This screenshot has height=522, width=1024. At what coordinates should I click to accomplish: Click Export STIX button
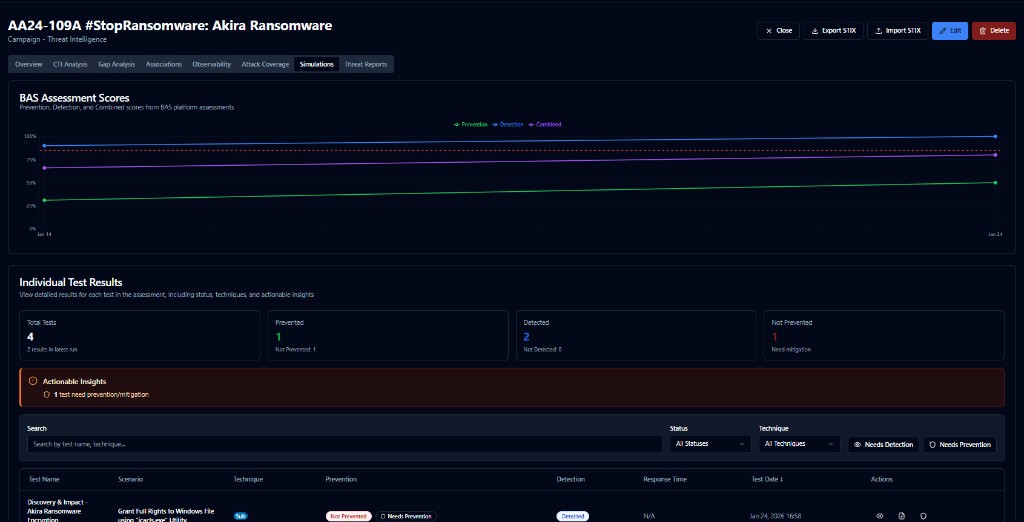(834, 31)
